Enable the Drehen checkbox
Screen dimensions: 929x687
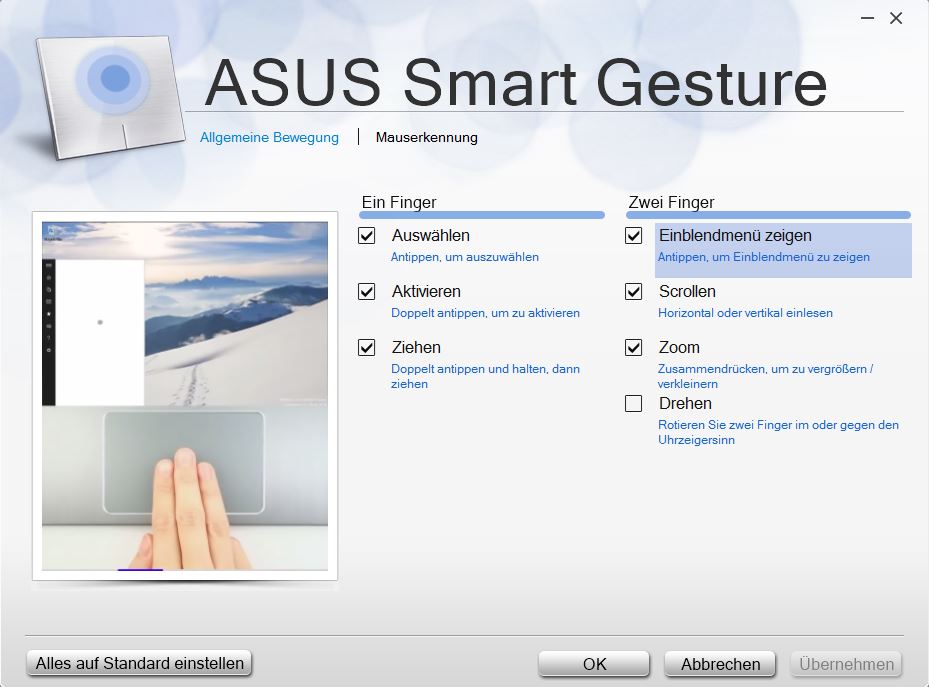click(x=633, y=403)
